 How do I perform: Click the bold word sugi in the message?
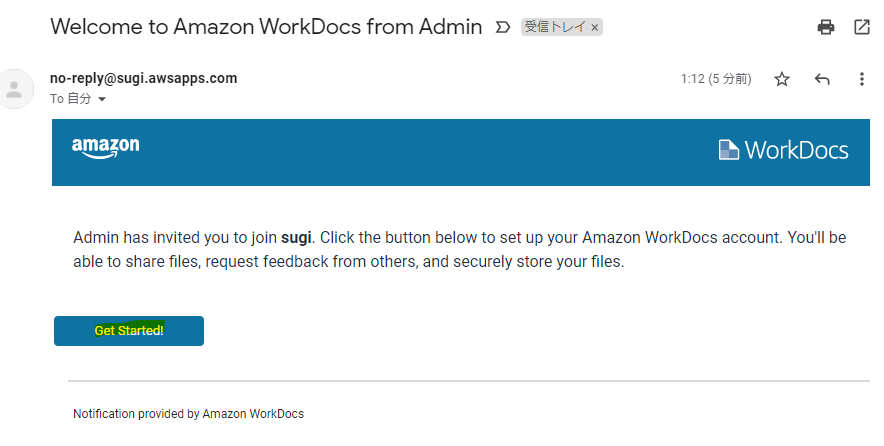[x=297, y=238]
